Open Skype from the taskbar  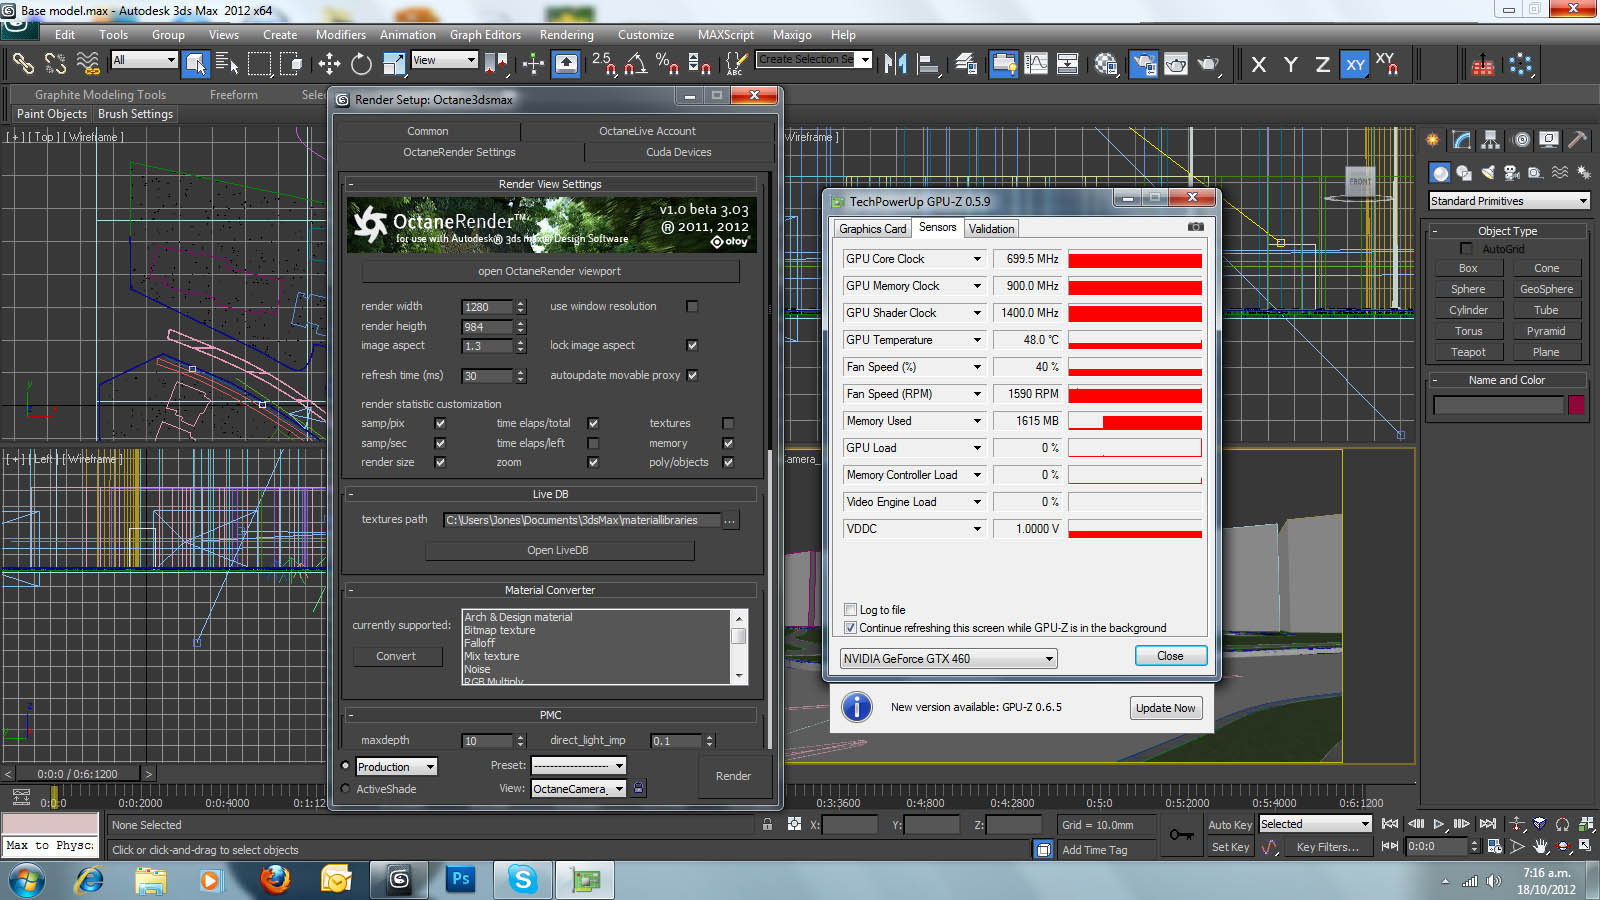(523, 880)
